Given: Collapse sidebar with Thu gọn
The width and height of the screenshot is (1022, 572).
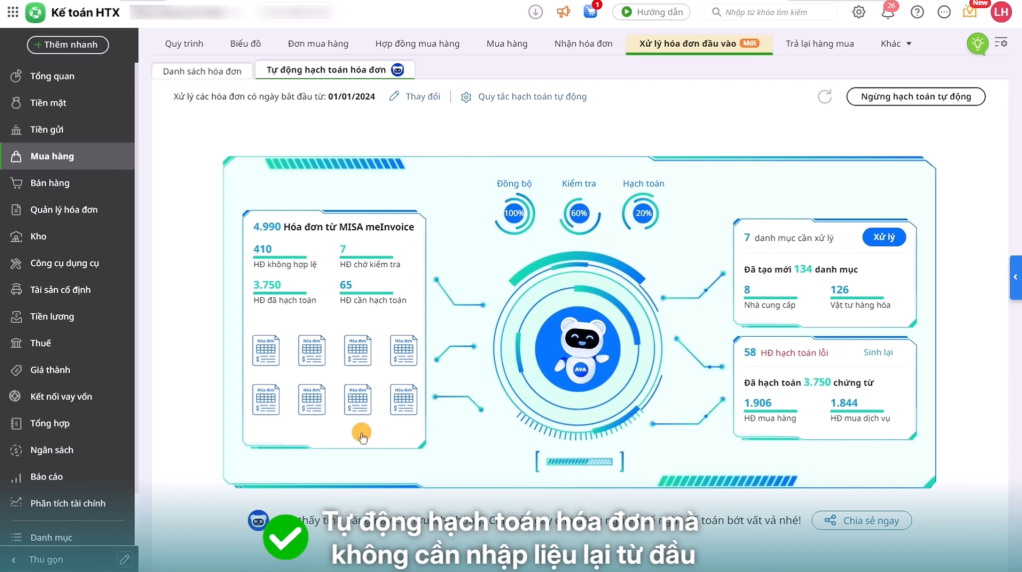Looking at the screenshot, I should 46,559.
